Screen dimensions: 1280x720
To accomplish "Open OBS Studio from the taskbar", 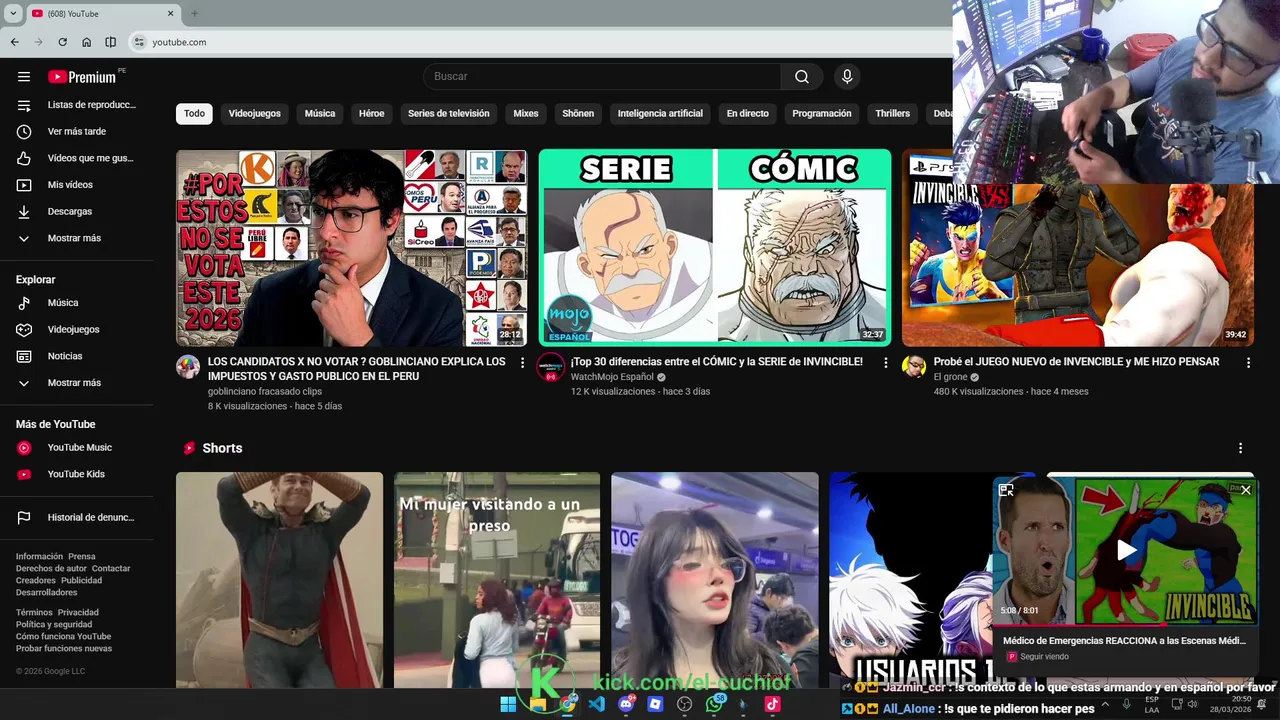I will pyautogui.click(x=685, y=704).
